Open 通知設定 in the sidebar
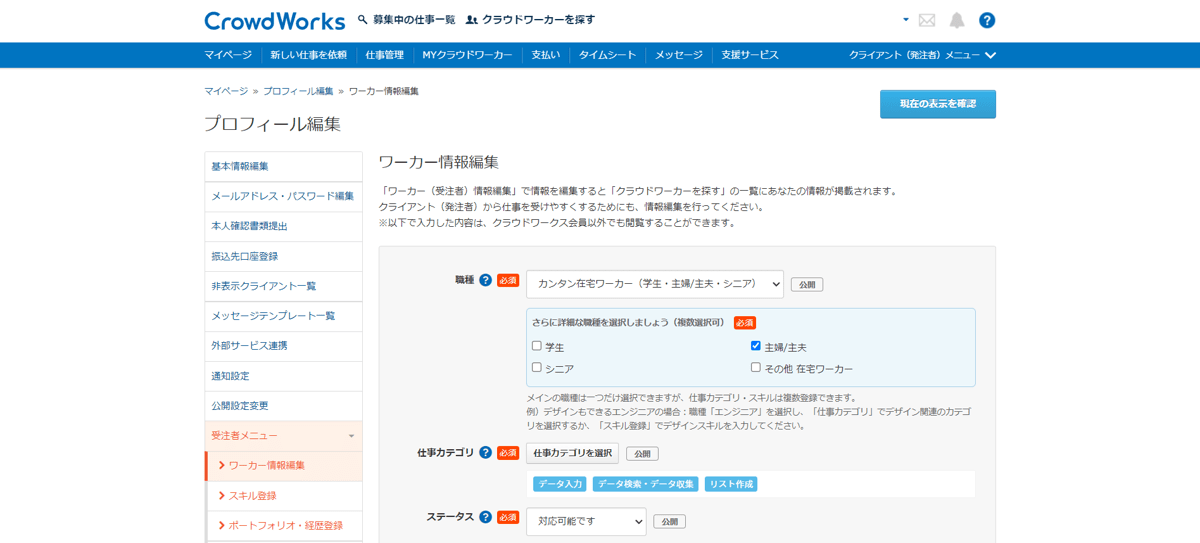1200x543 pixels. tap(284, 376)
